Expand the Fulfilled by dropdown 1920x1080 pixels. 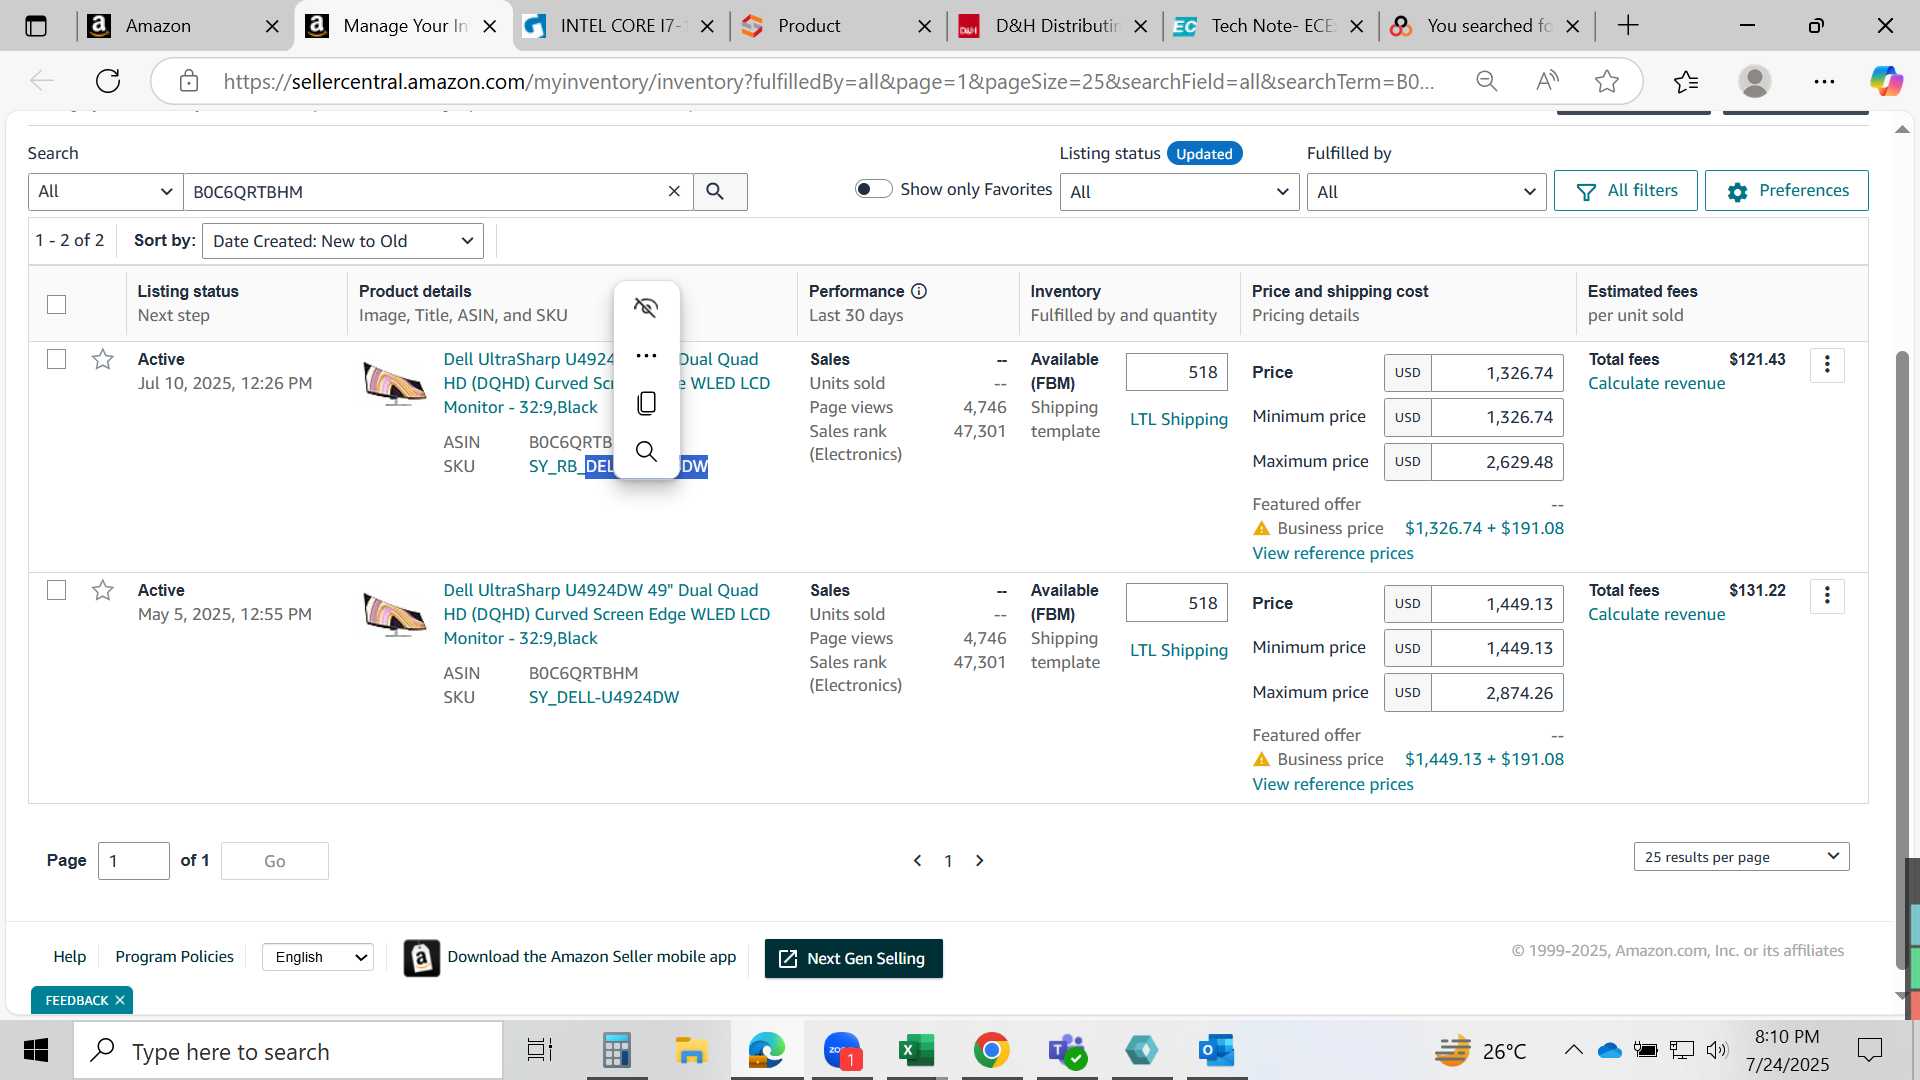pyautogui.click(x=1426, y=191)
